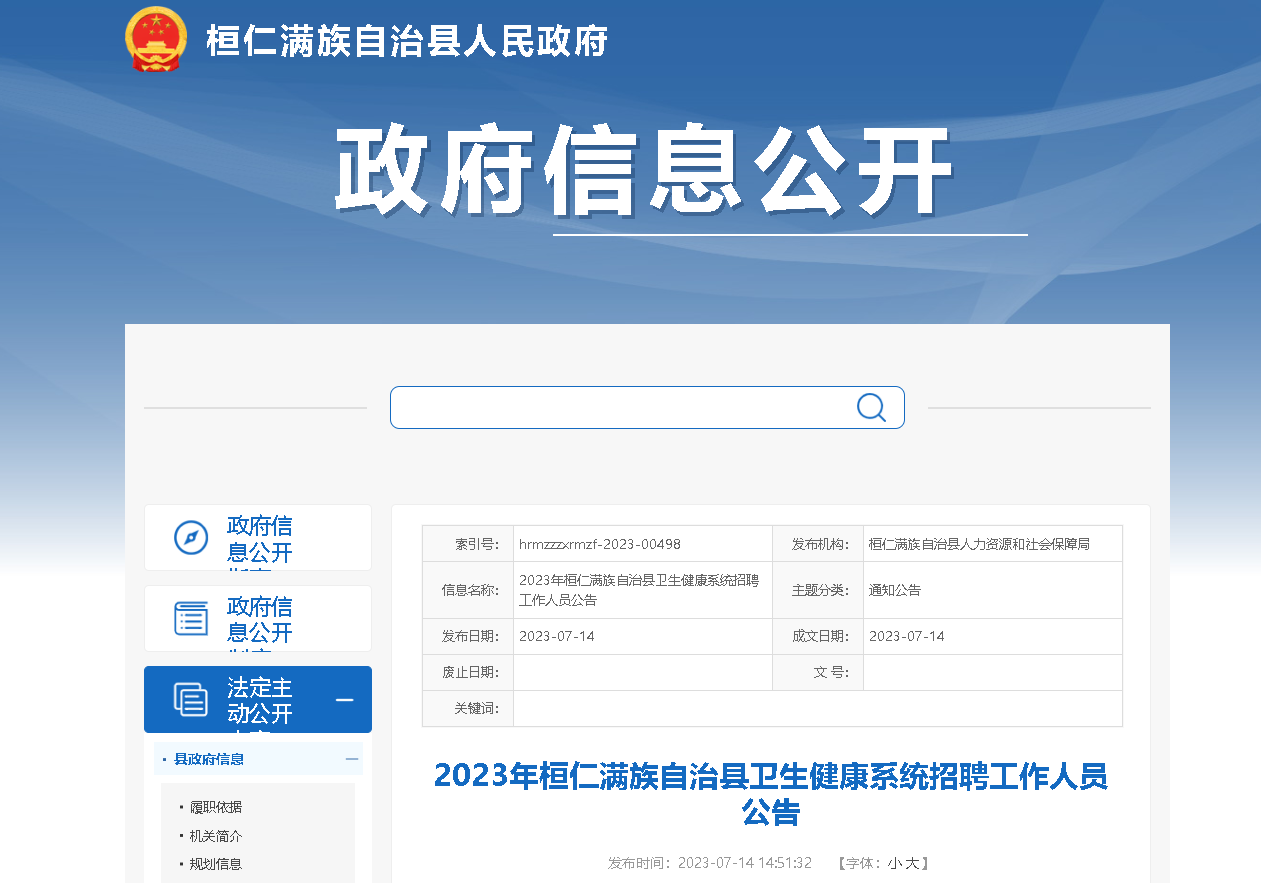Click the compass icon for 政府信息公开指南
The image size is (1261, 883).
tap(191, 537)
